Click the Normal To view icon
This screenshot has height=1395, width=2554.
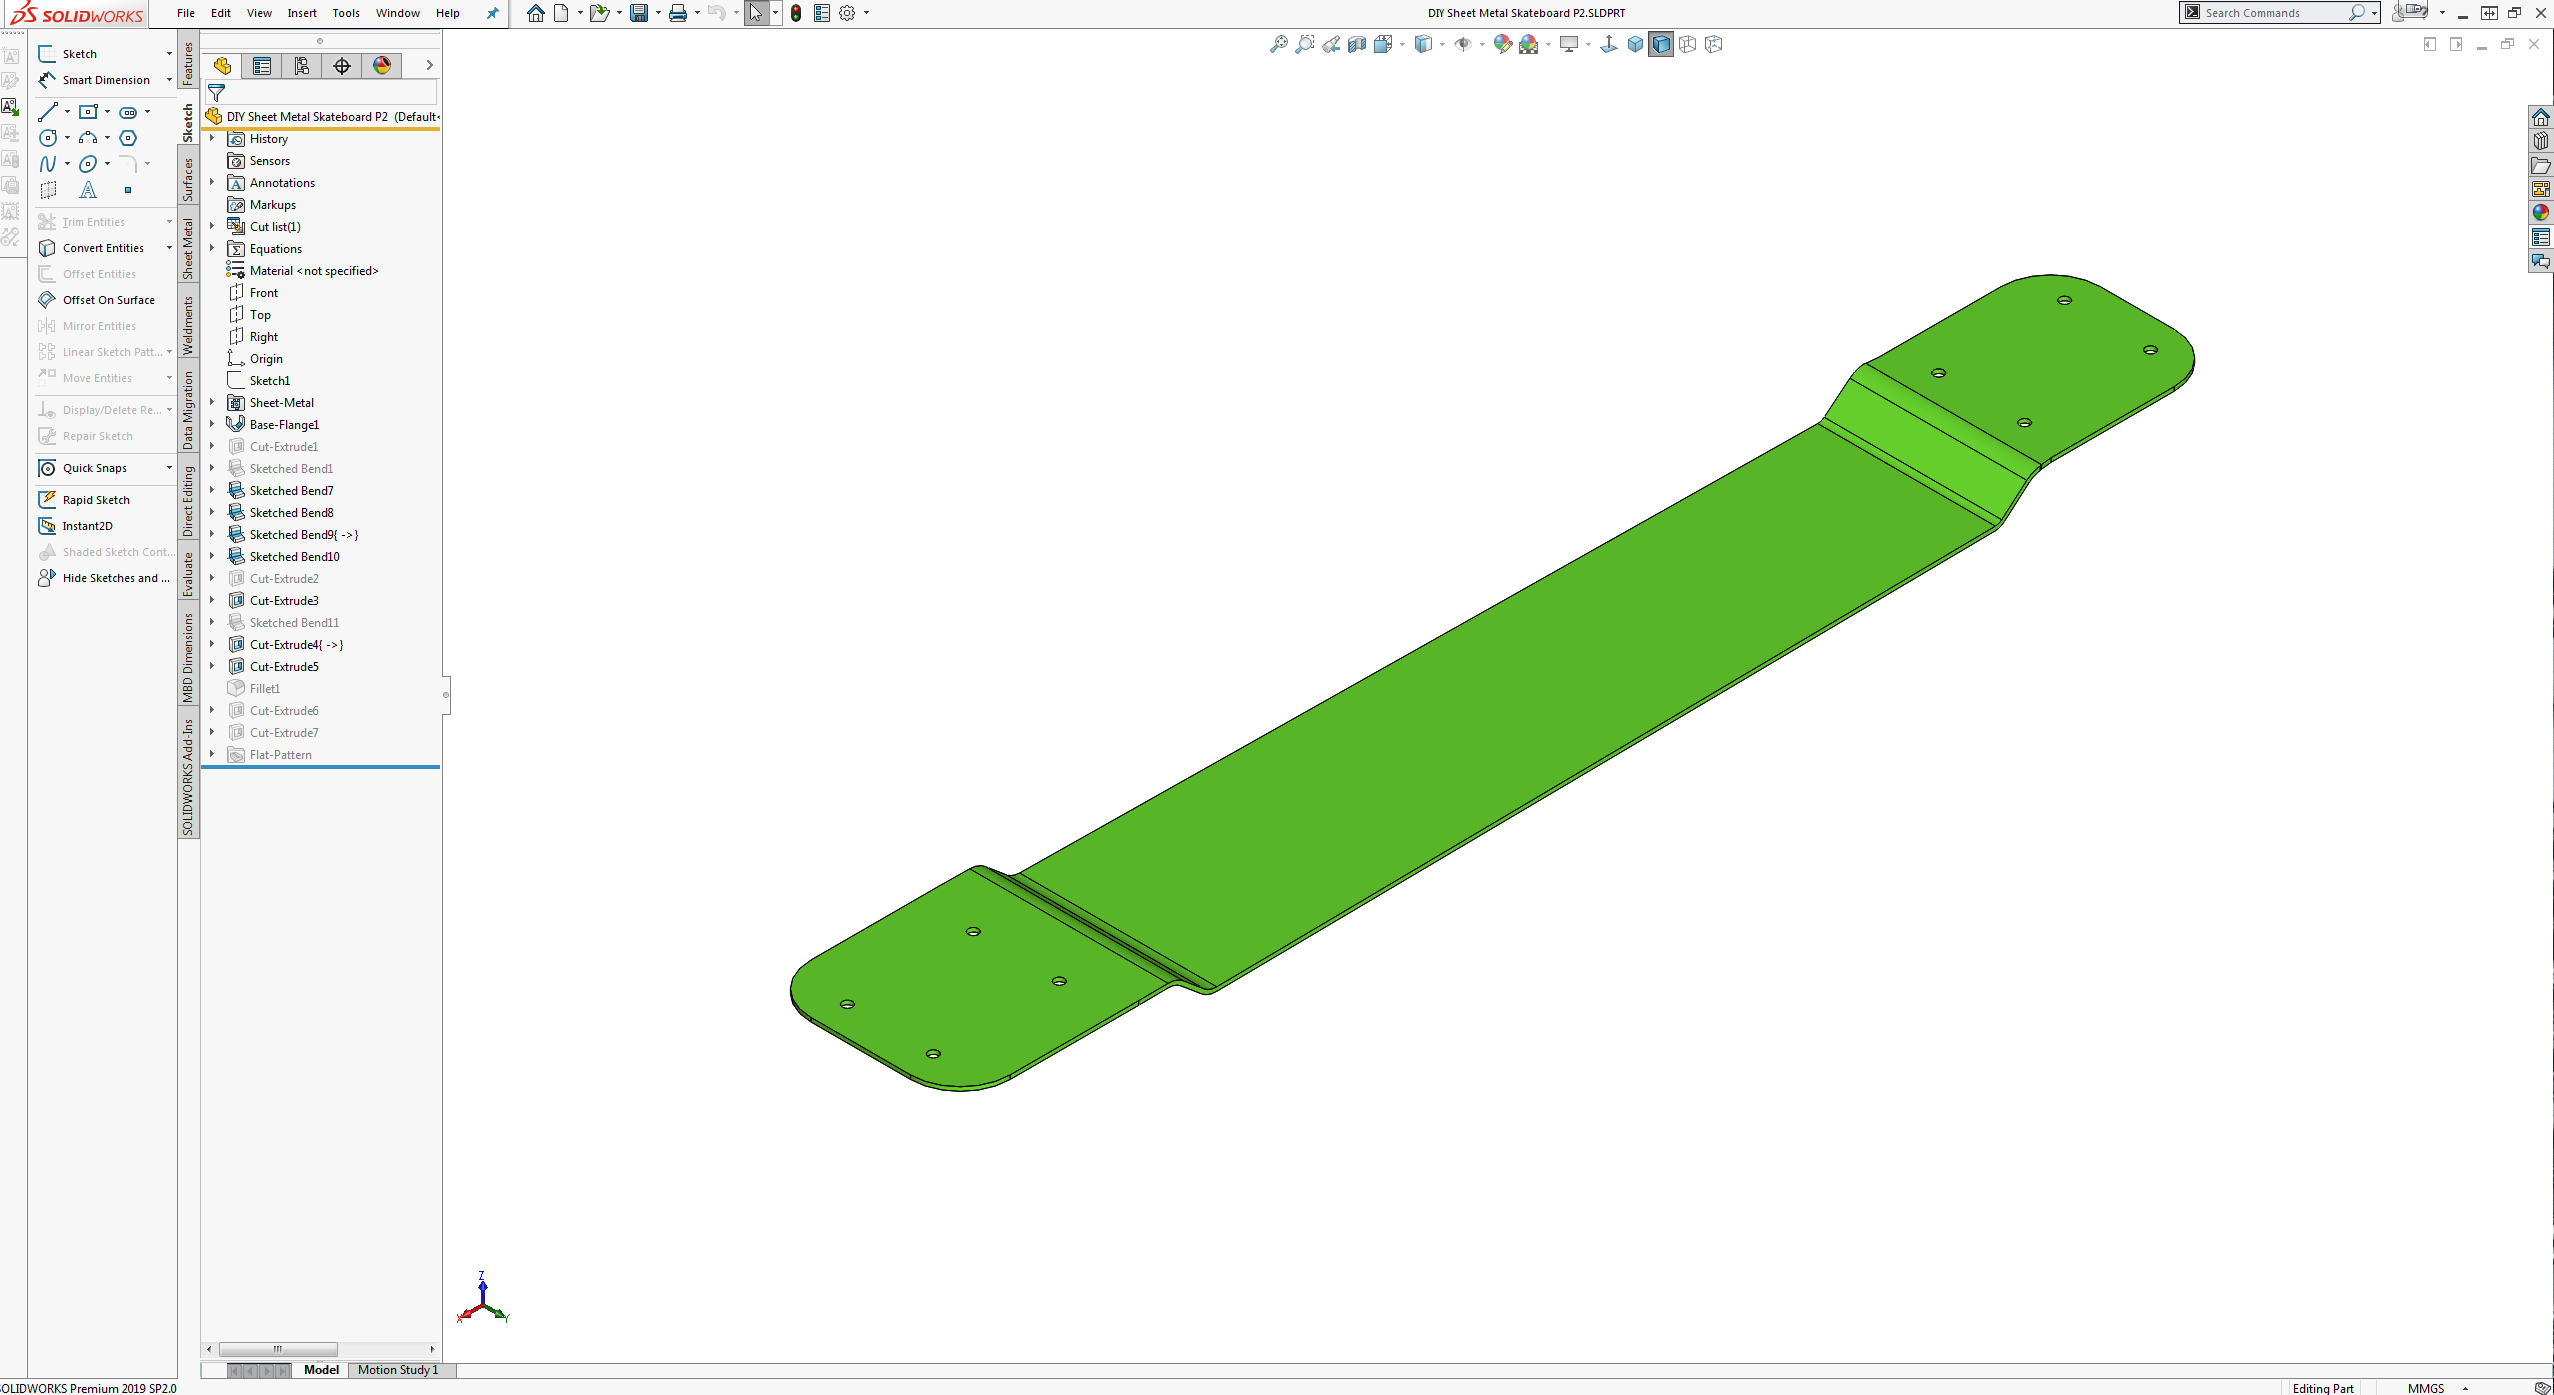pos(1608,44)
